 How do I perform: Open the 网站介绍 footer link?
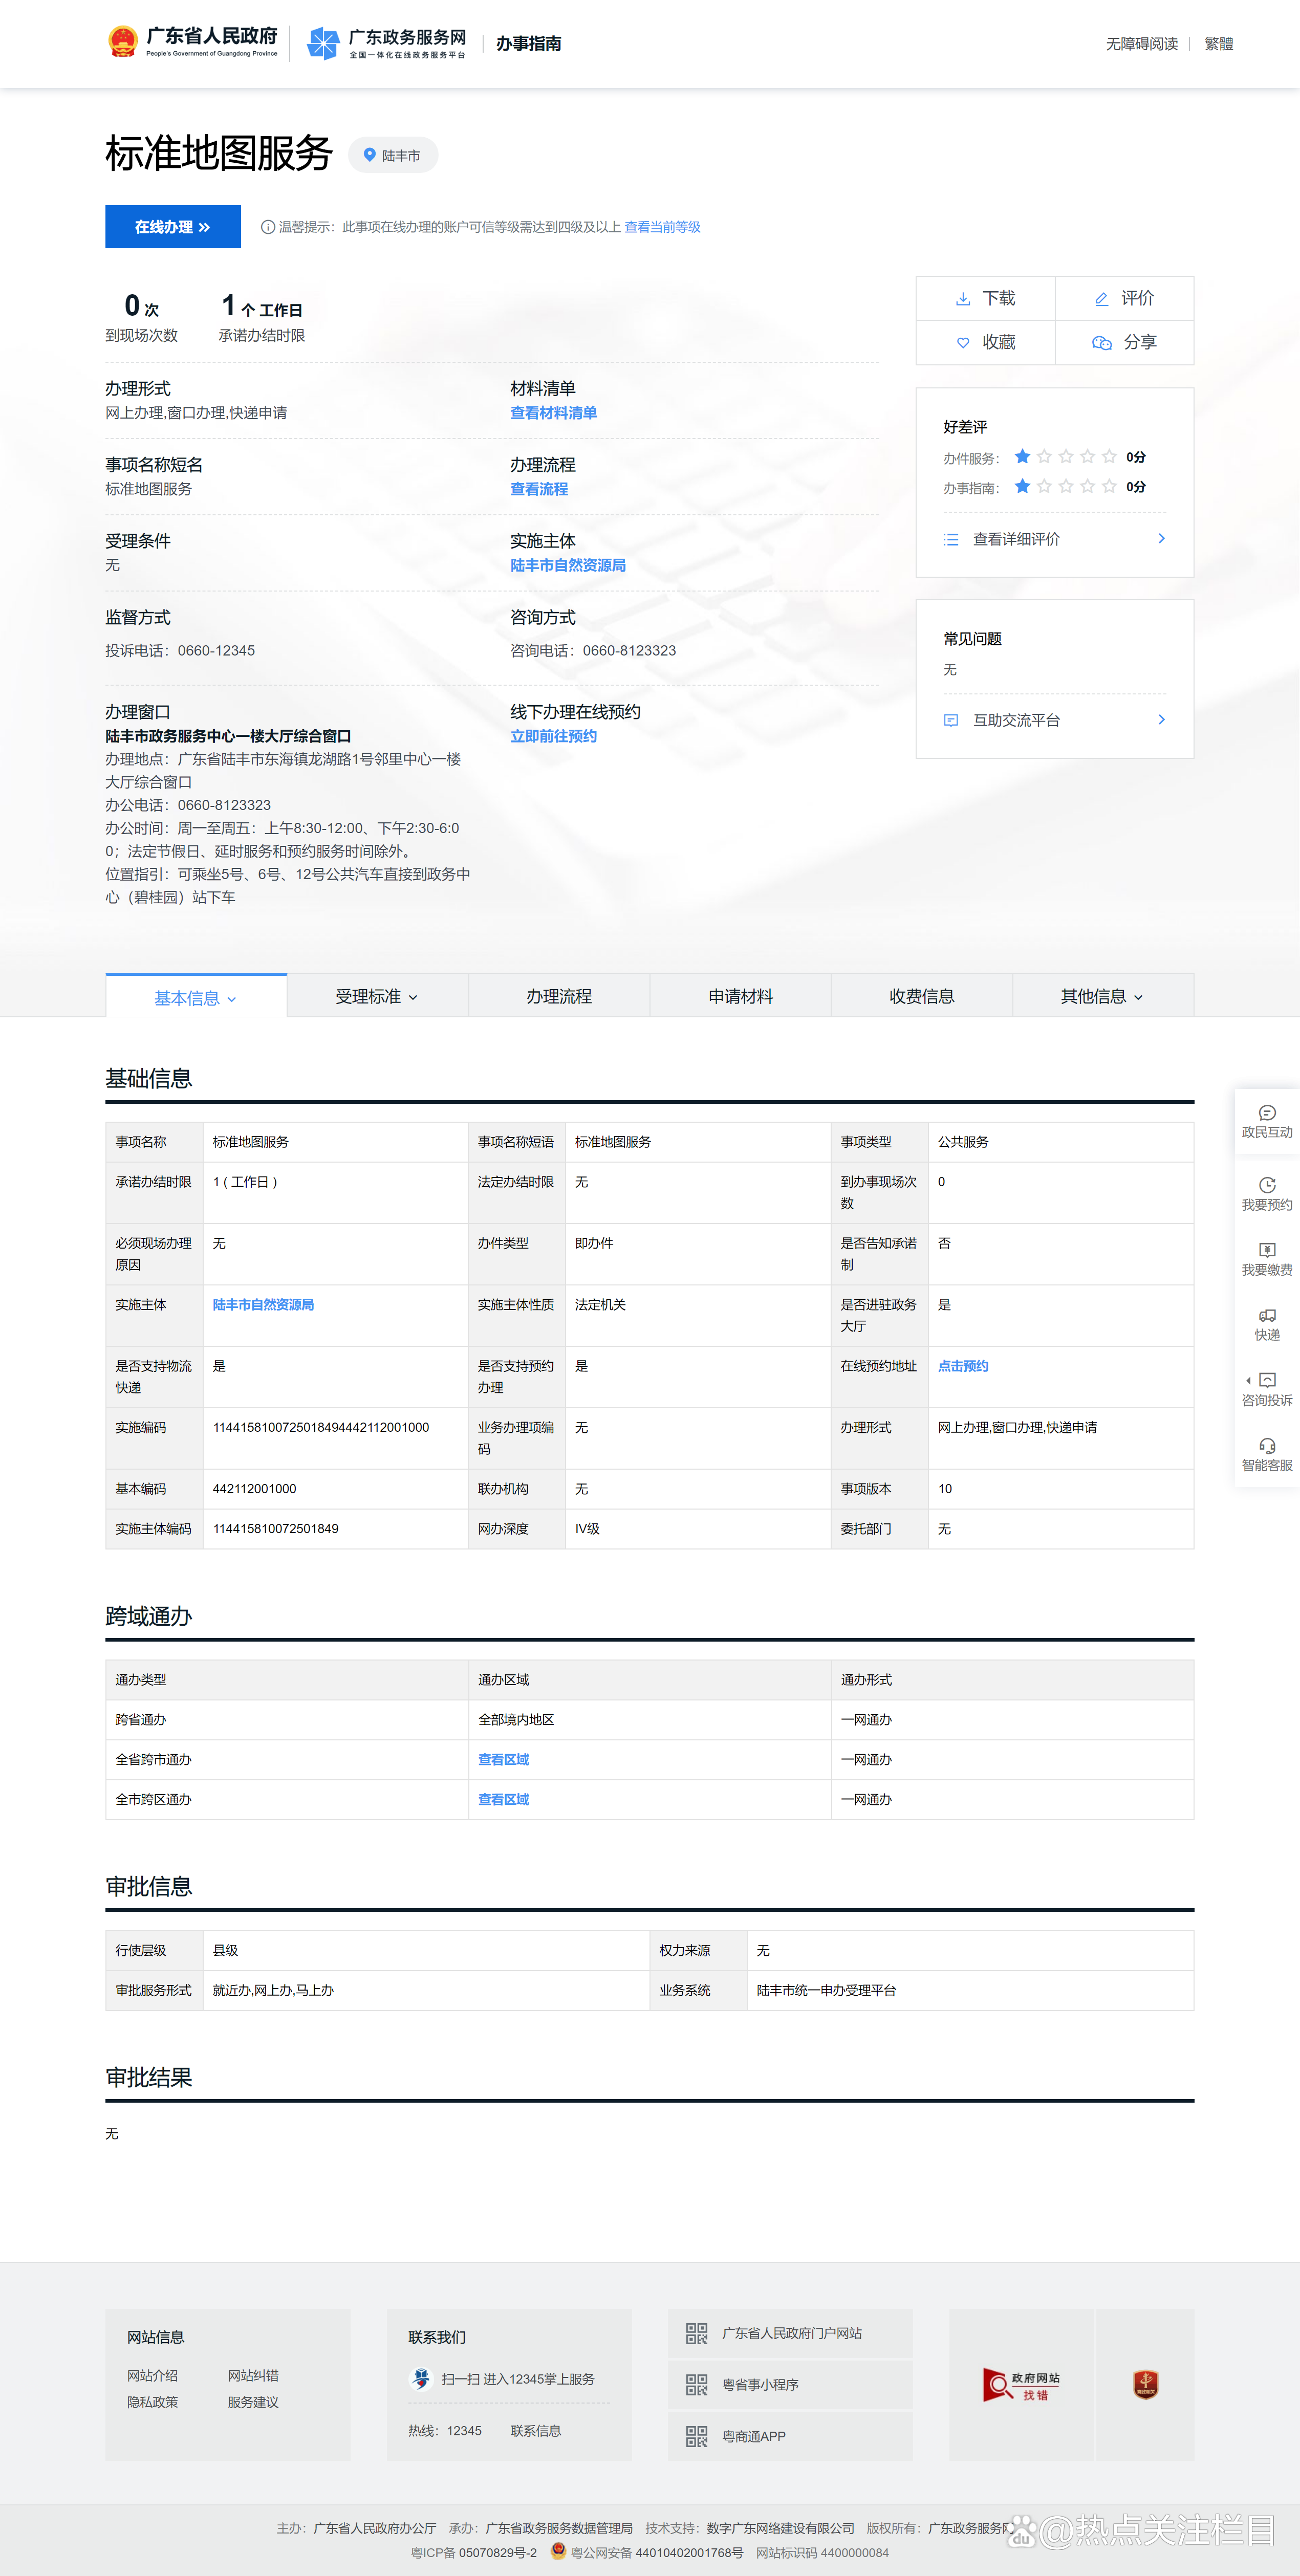pyautogui.click(x=152, y=2376)
